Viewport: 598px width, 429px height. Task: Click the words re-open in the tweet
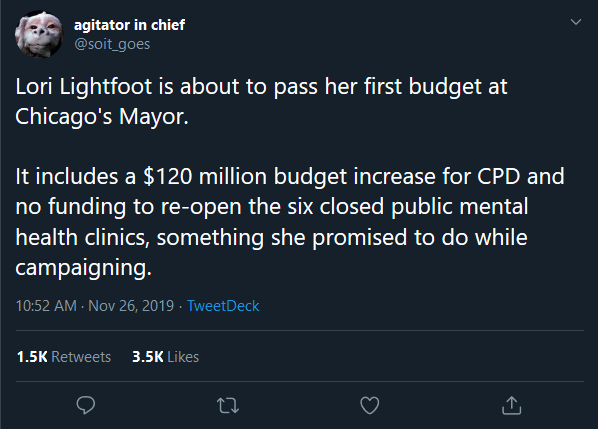201,208
